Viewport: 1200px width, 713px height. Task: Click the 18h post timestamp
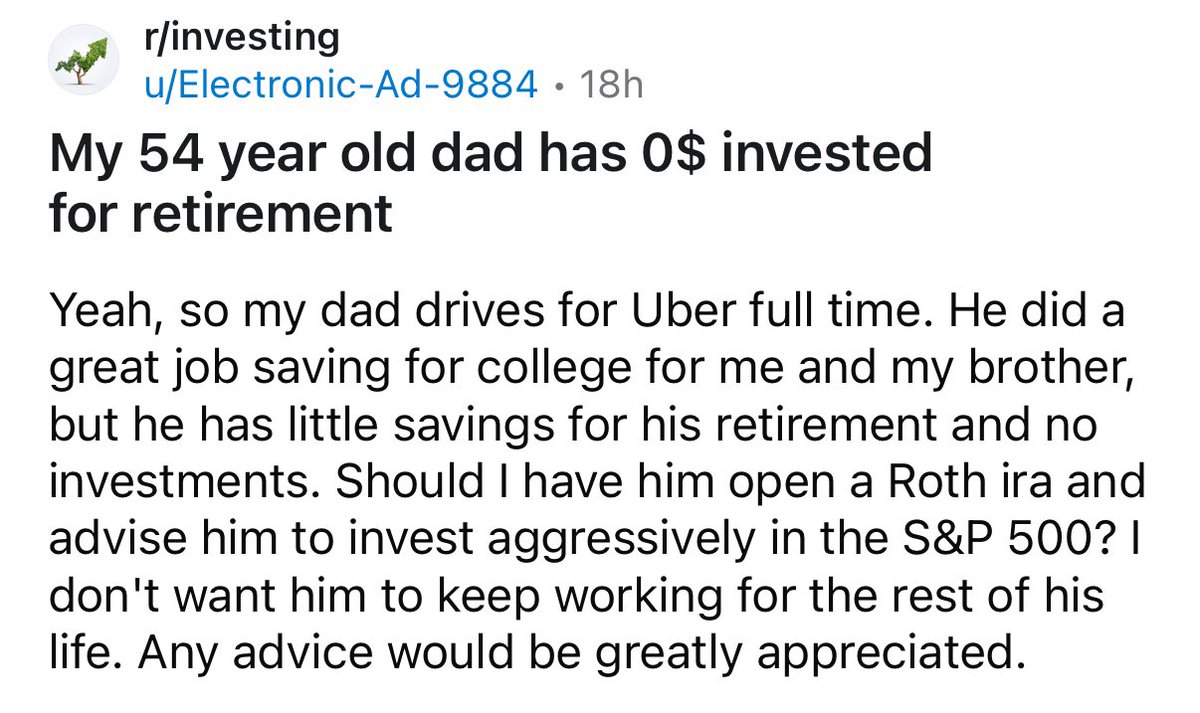coord(611,84)
